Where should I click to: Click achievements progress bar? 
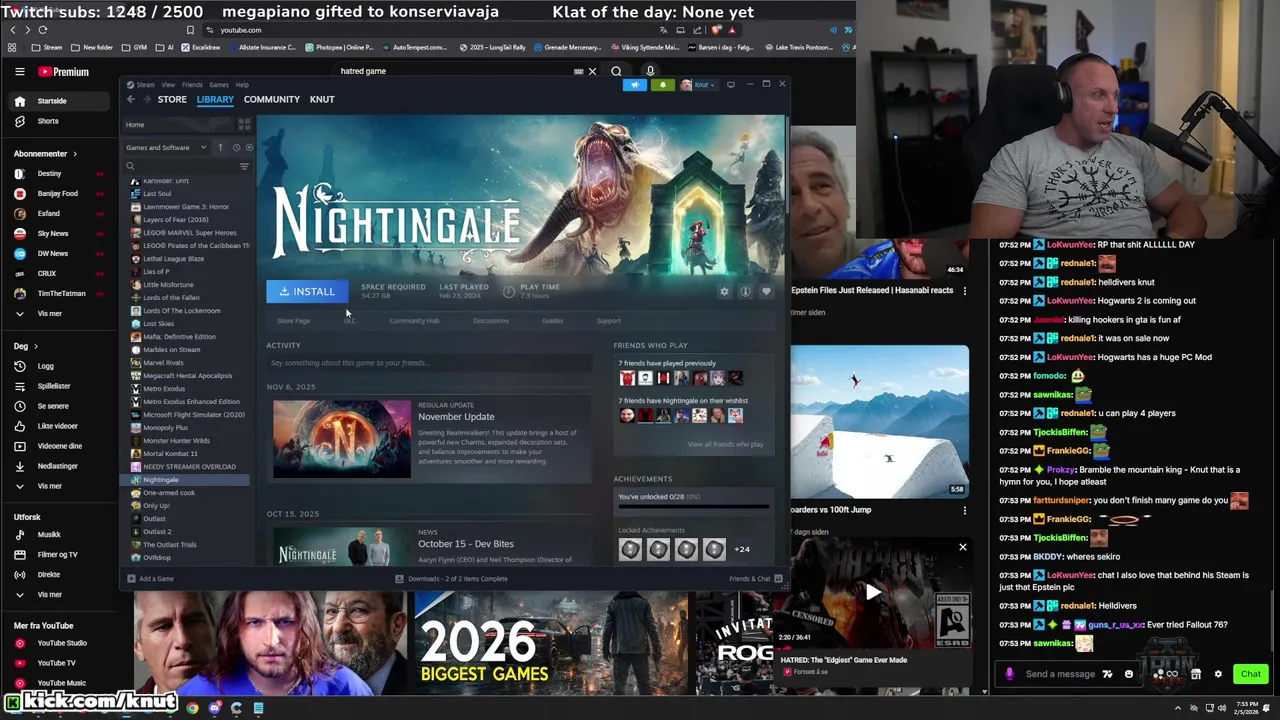coord(694,506)
